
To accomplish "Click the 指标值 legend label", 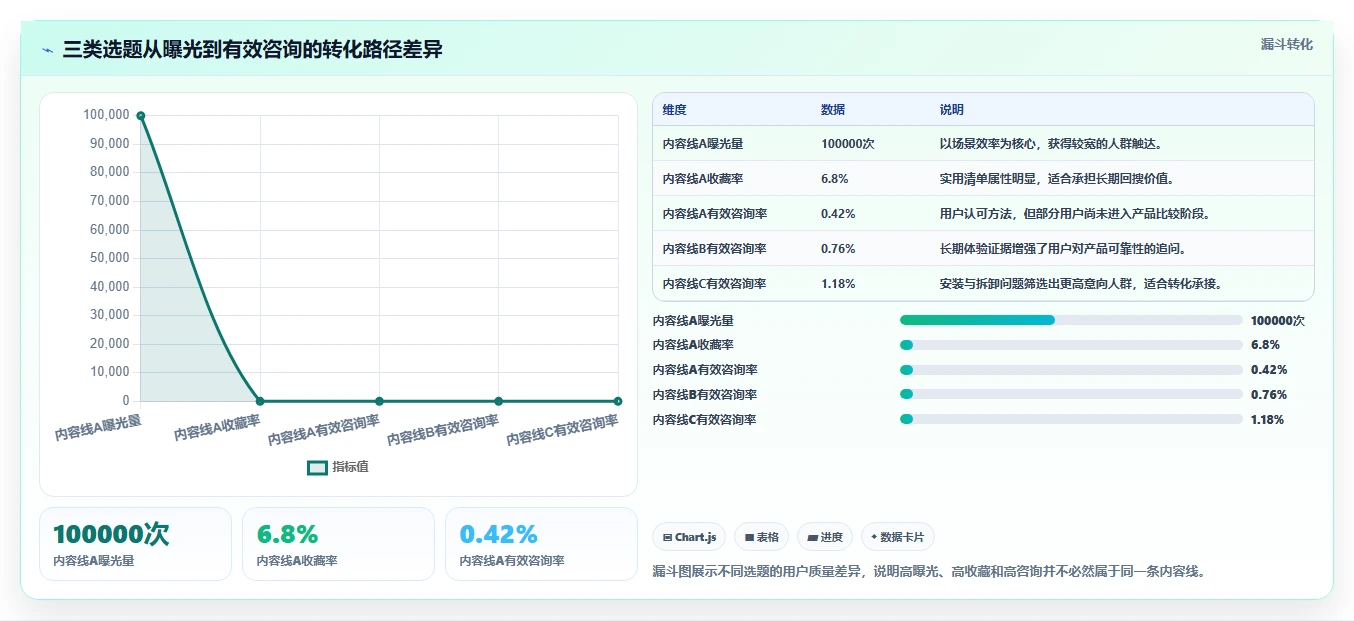I will pos(351,467).
